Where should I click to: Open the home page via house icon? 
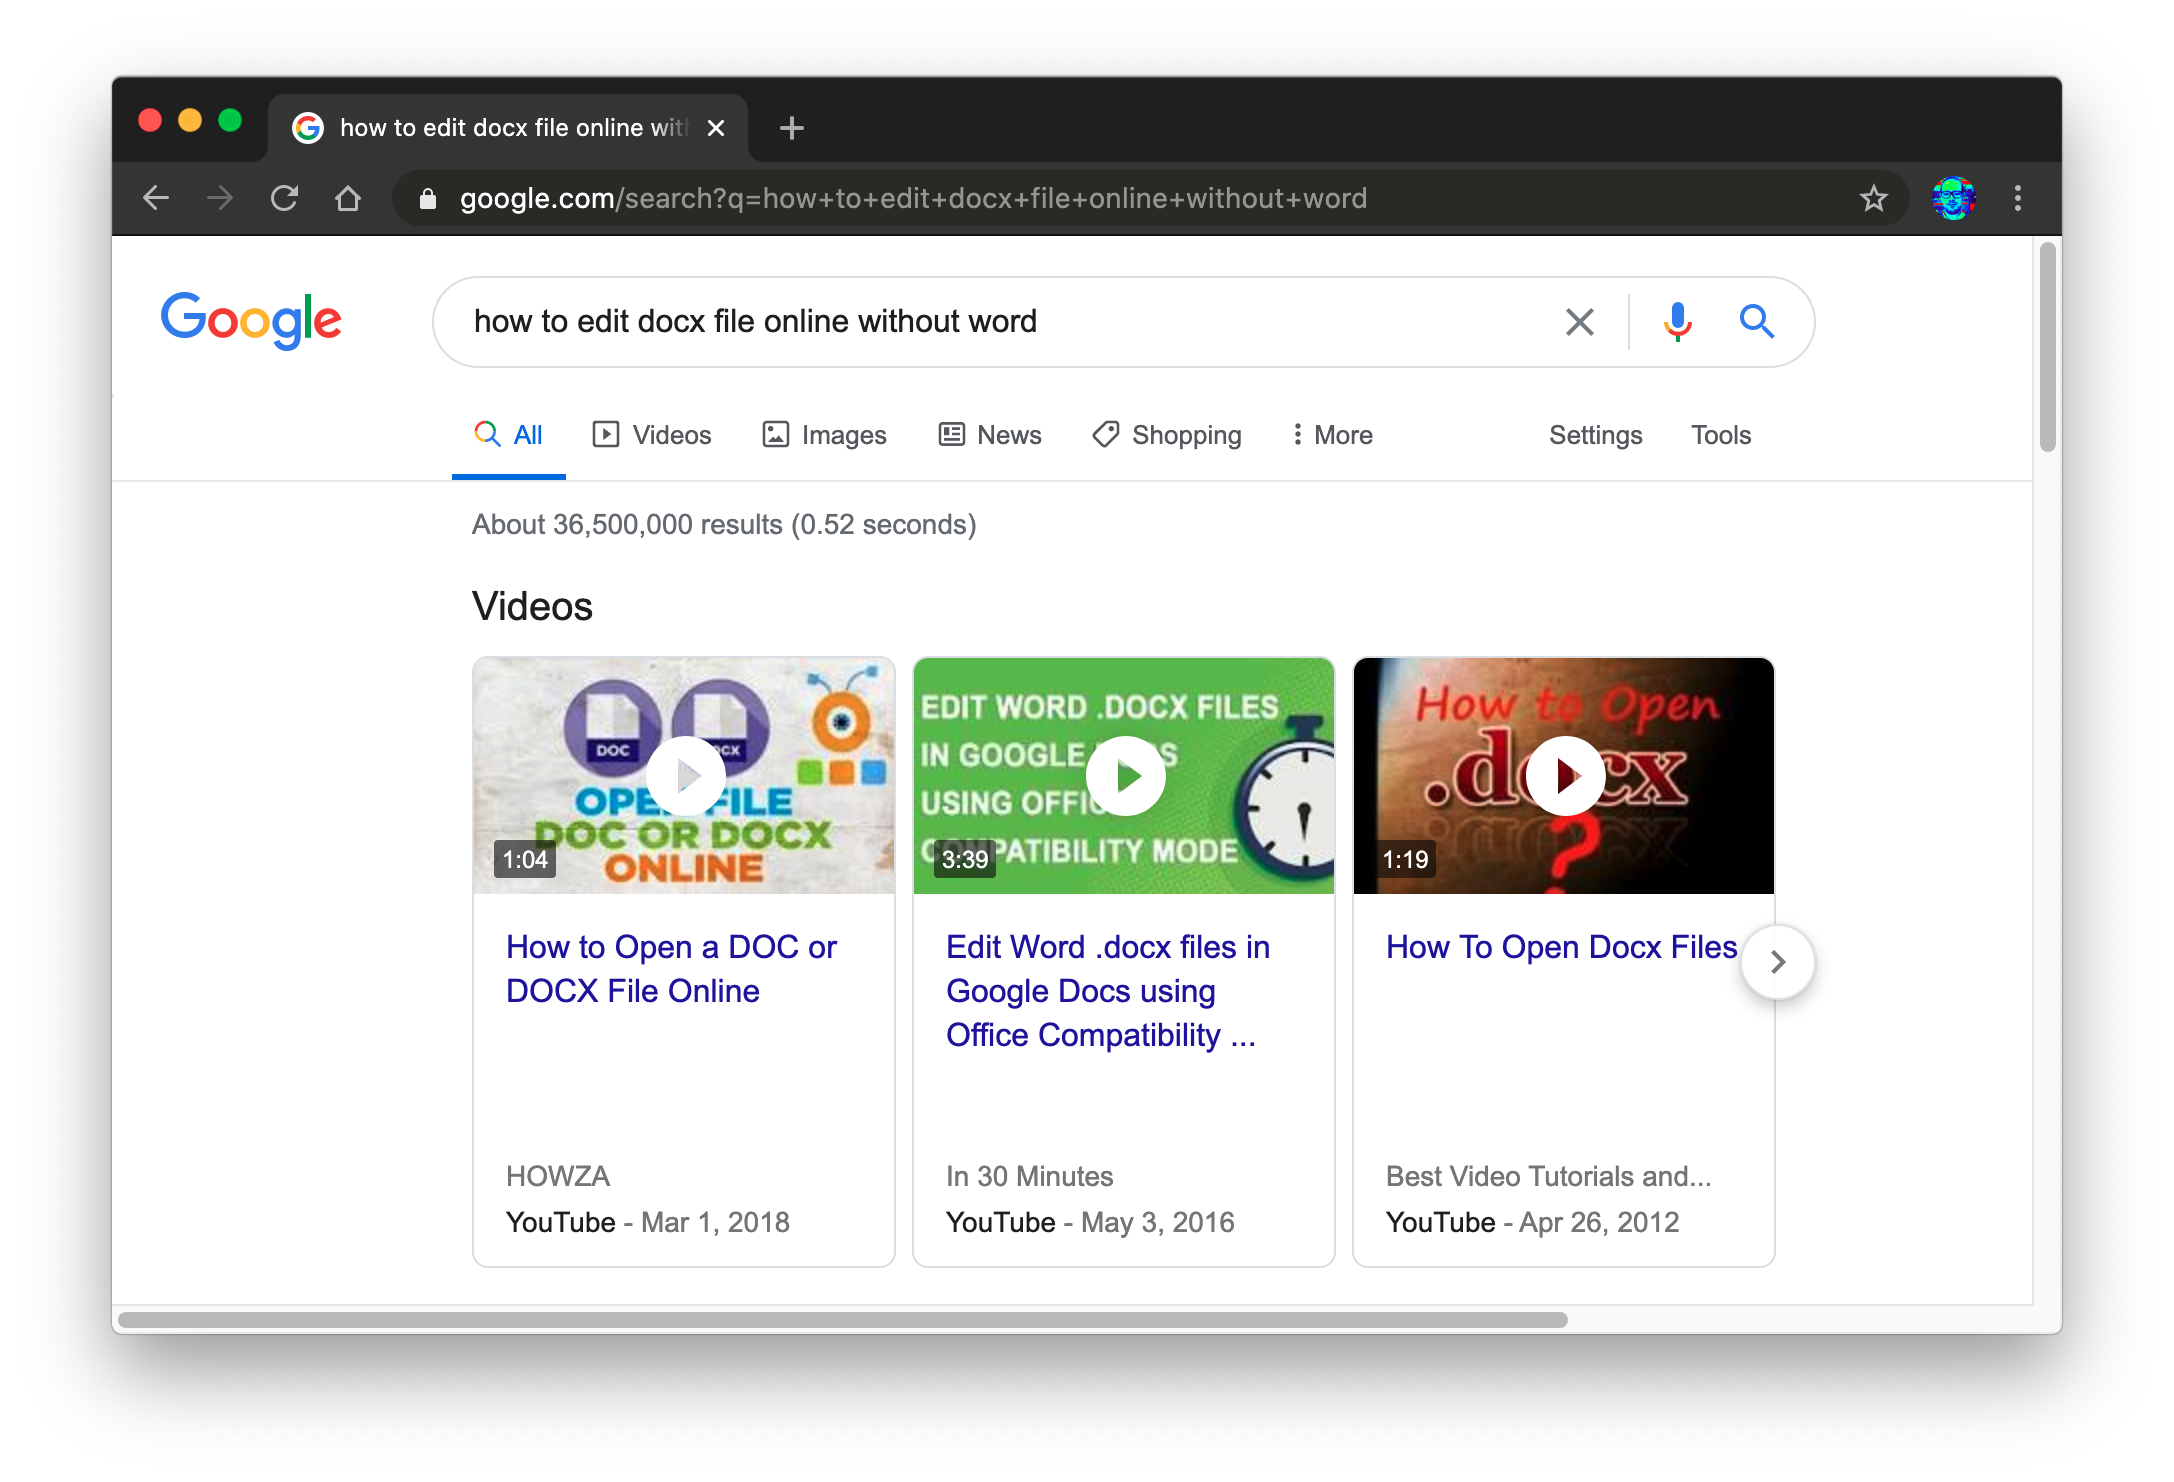[348, 198]
